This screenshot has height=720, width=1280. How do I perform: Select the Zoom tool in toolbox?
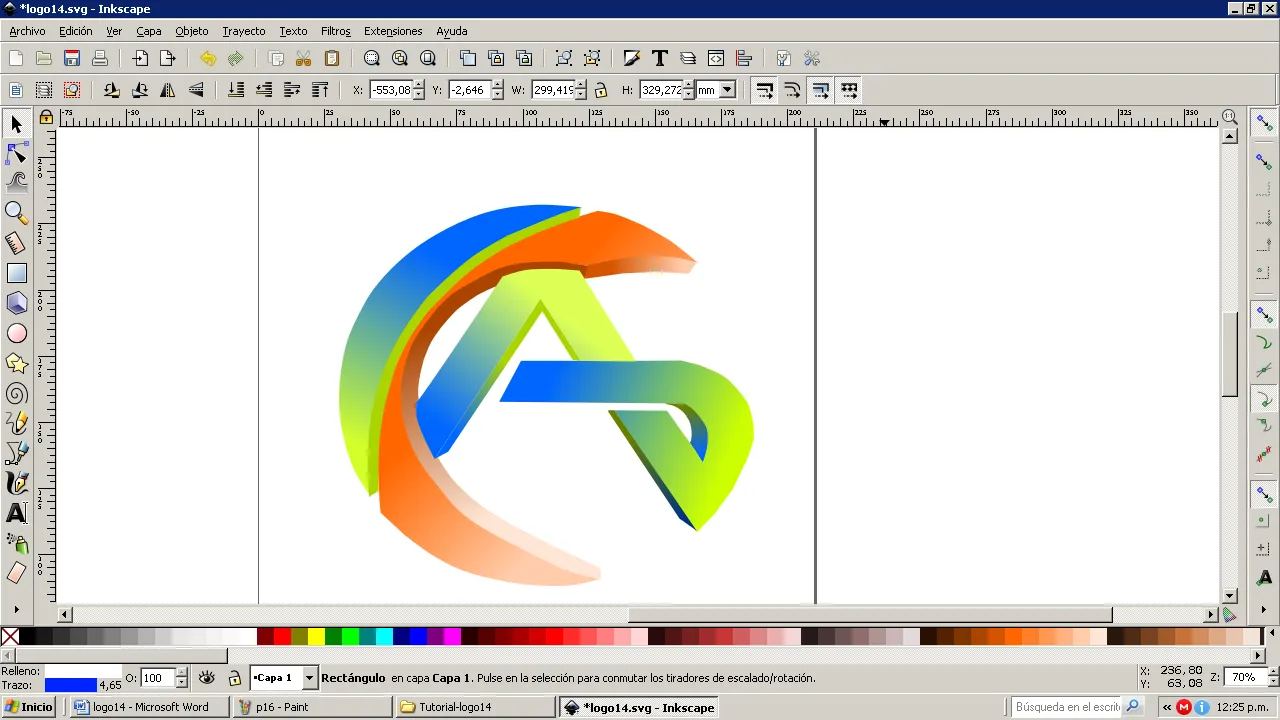pos(17,213)
